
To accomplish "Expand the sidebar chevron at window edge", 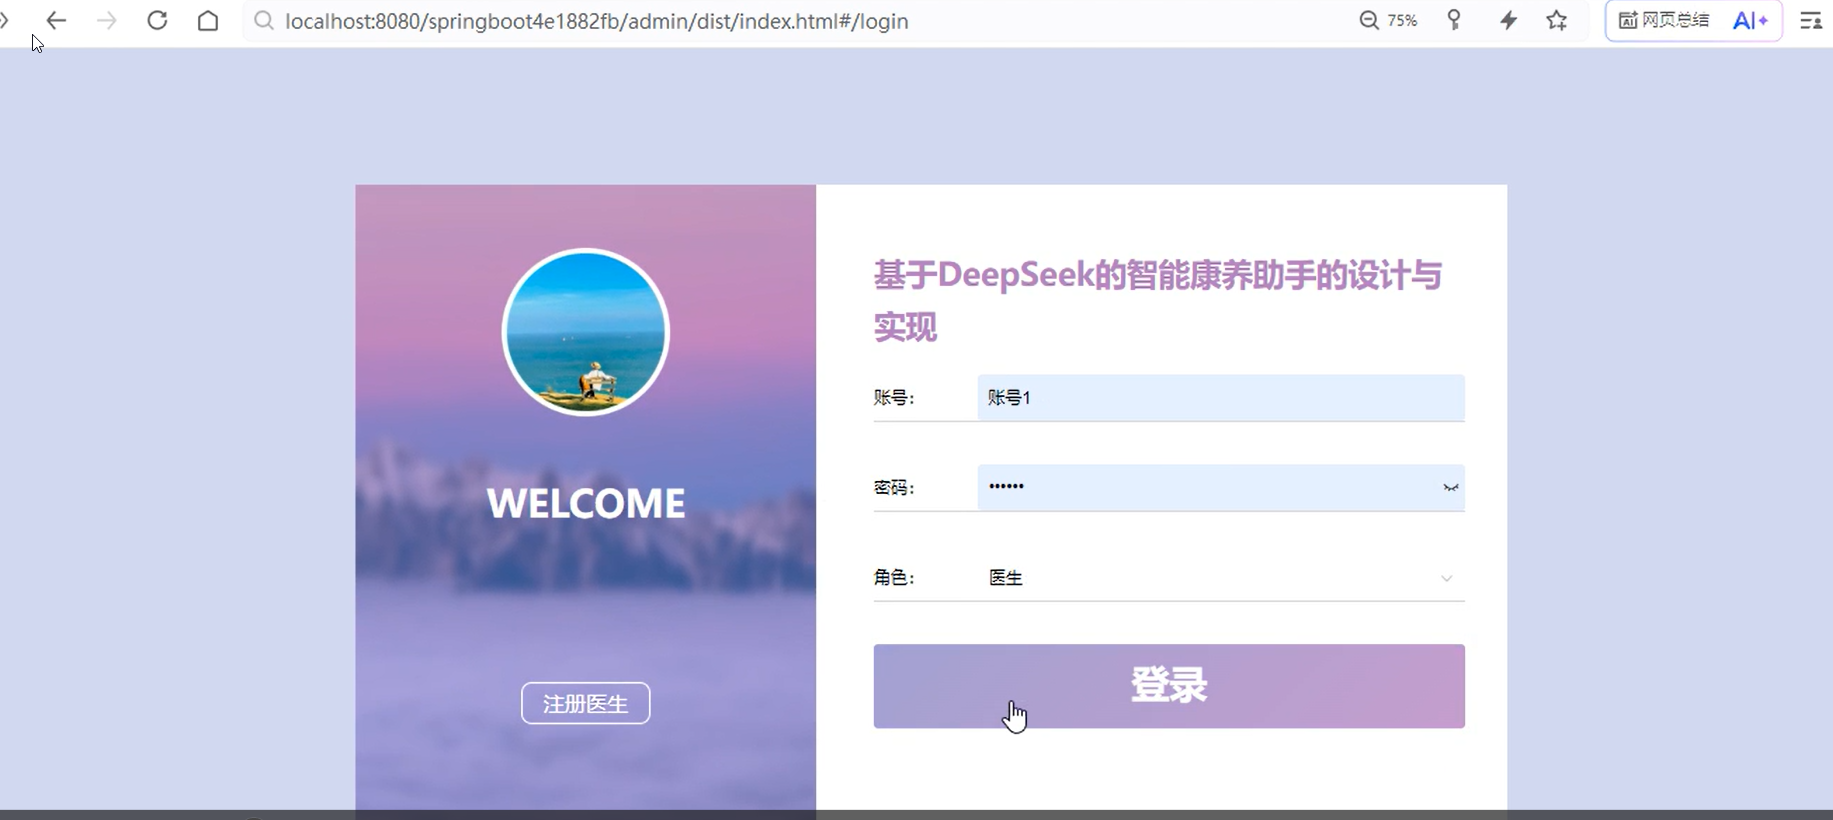I will tap(5, 20).
